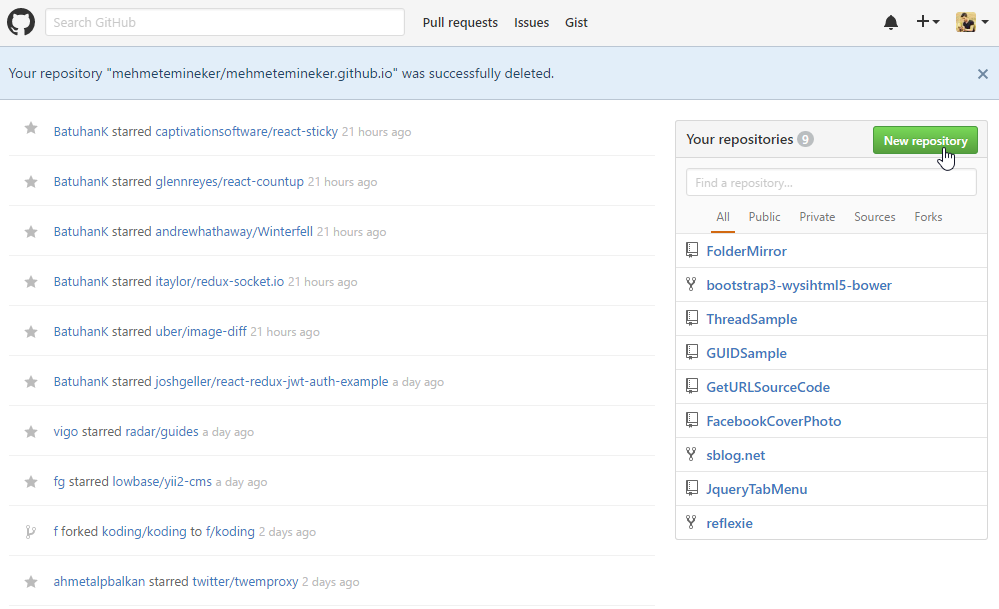The width and height of the screenshot is (999, 609).
Task: Click star icon on radar/guides event
Action: (x=31, y=432)
